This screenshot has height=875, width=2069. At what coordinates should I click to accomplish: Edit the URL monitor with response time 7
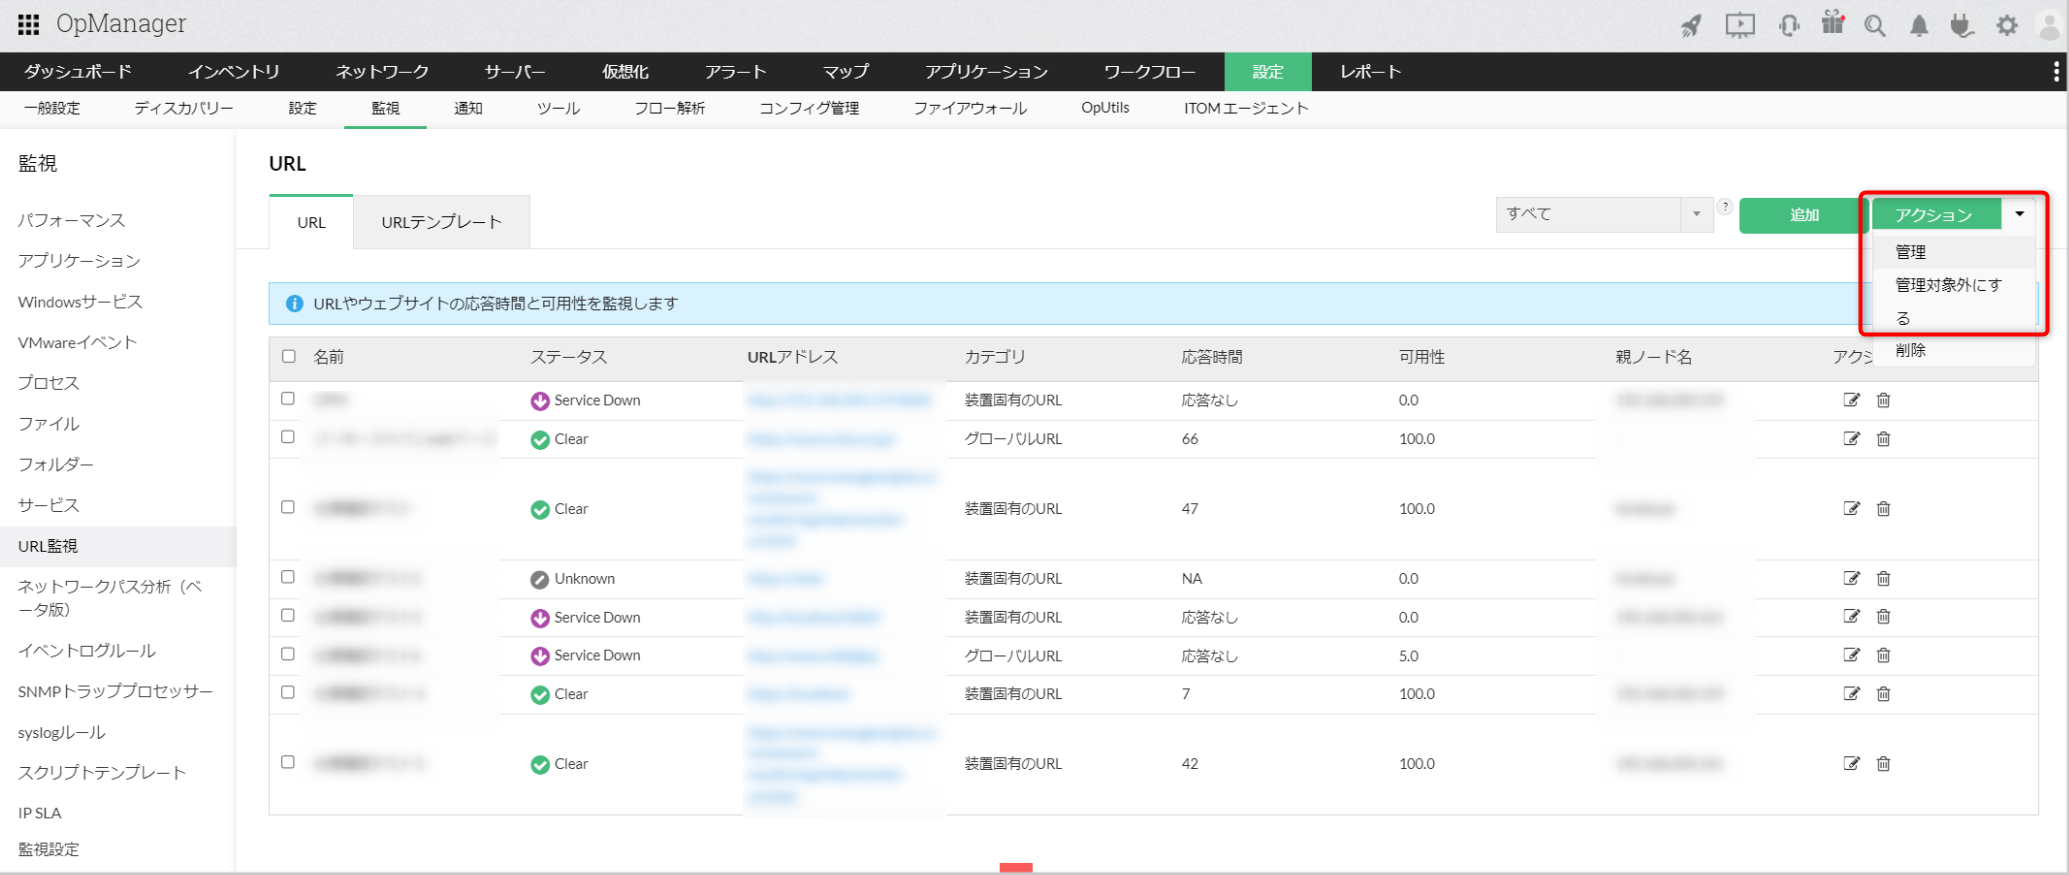1851,693
